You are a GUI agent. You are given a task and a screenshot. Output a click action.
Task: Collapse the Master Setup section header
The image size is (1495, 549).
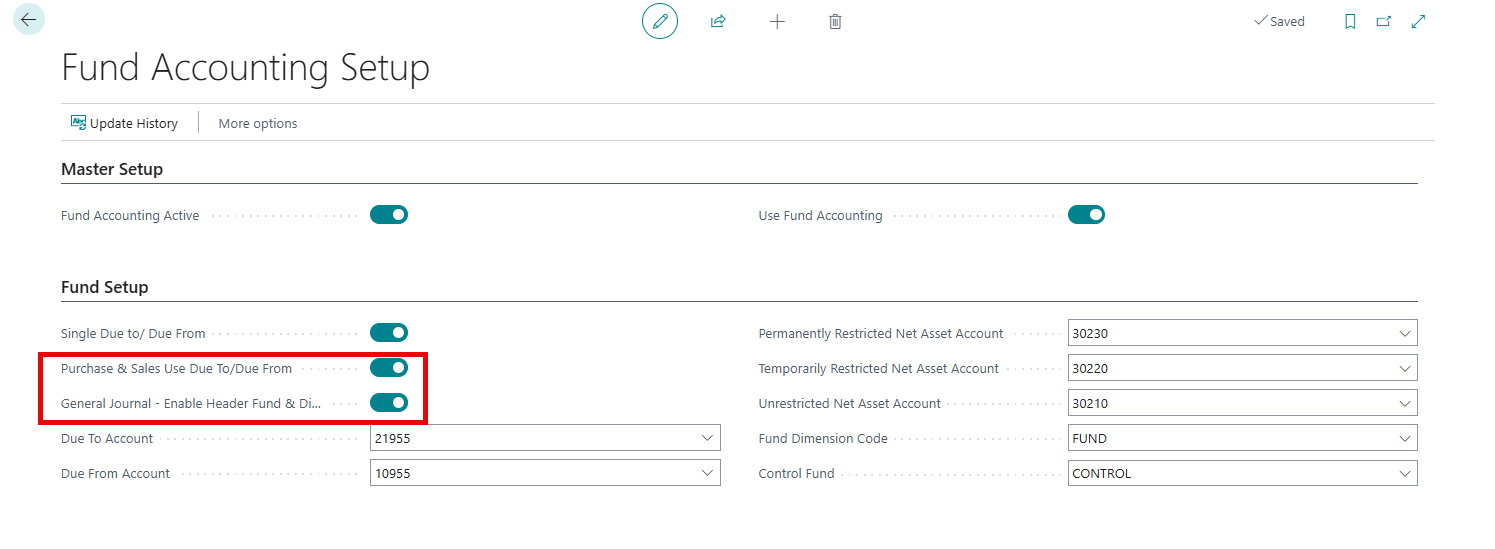pos(112,169)
